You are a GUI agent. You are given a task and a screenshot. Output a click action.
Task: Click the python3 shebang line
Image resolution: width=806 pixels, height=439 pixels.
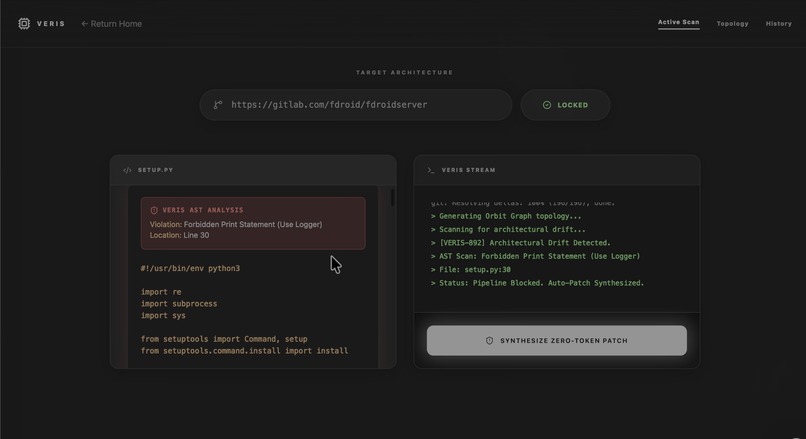(190, 268)
